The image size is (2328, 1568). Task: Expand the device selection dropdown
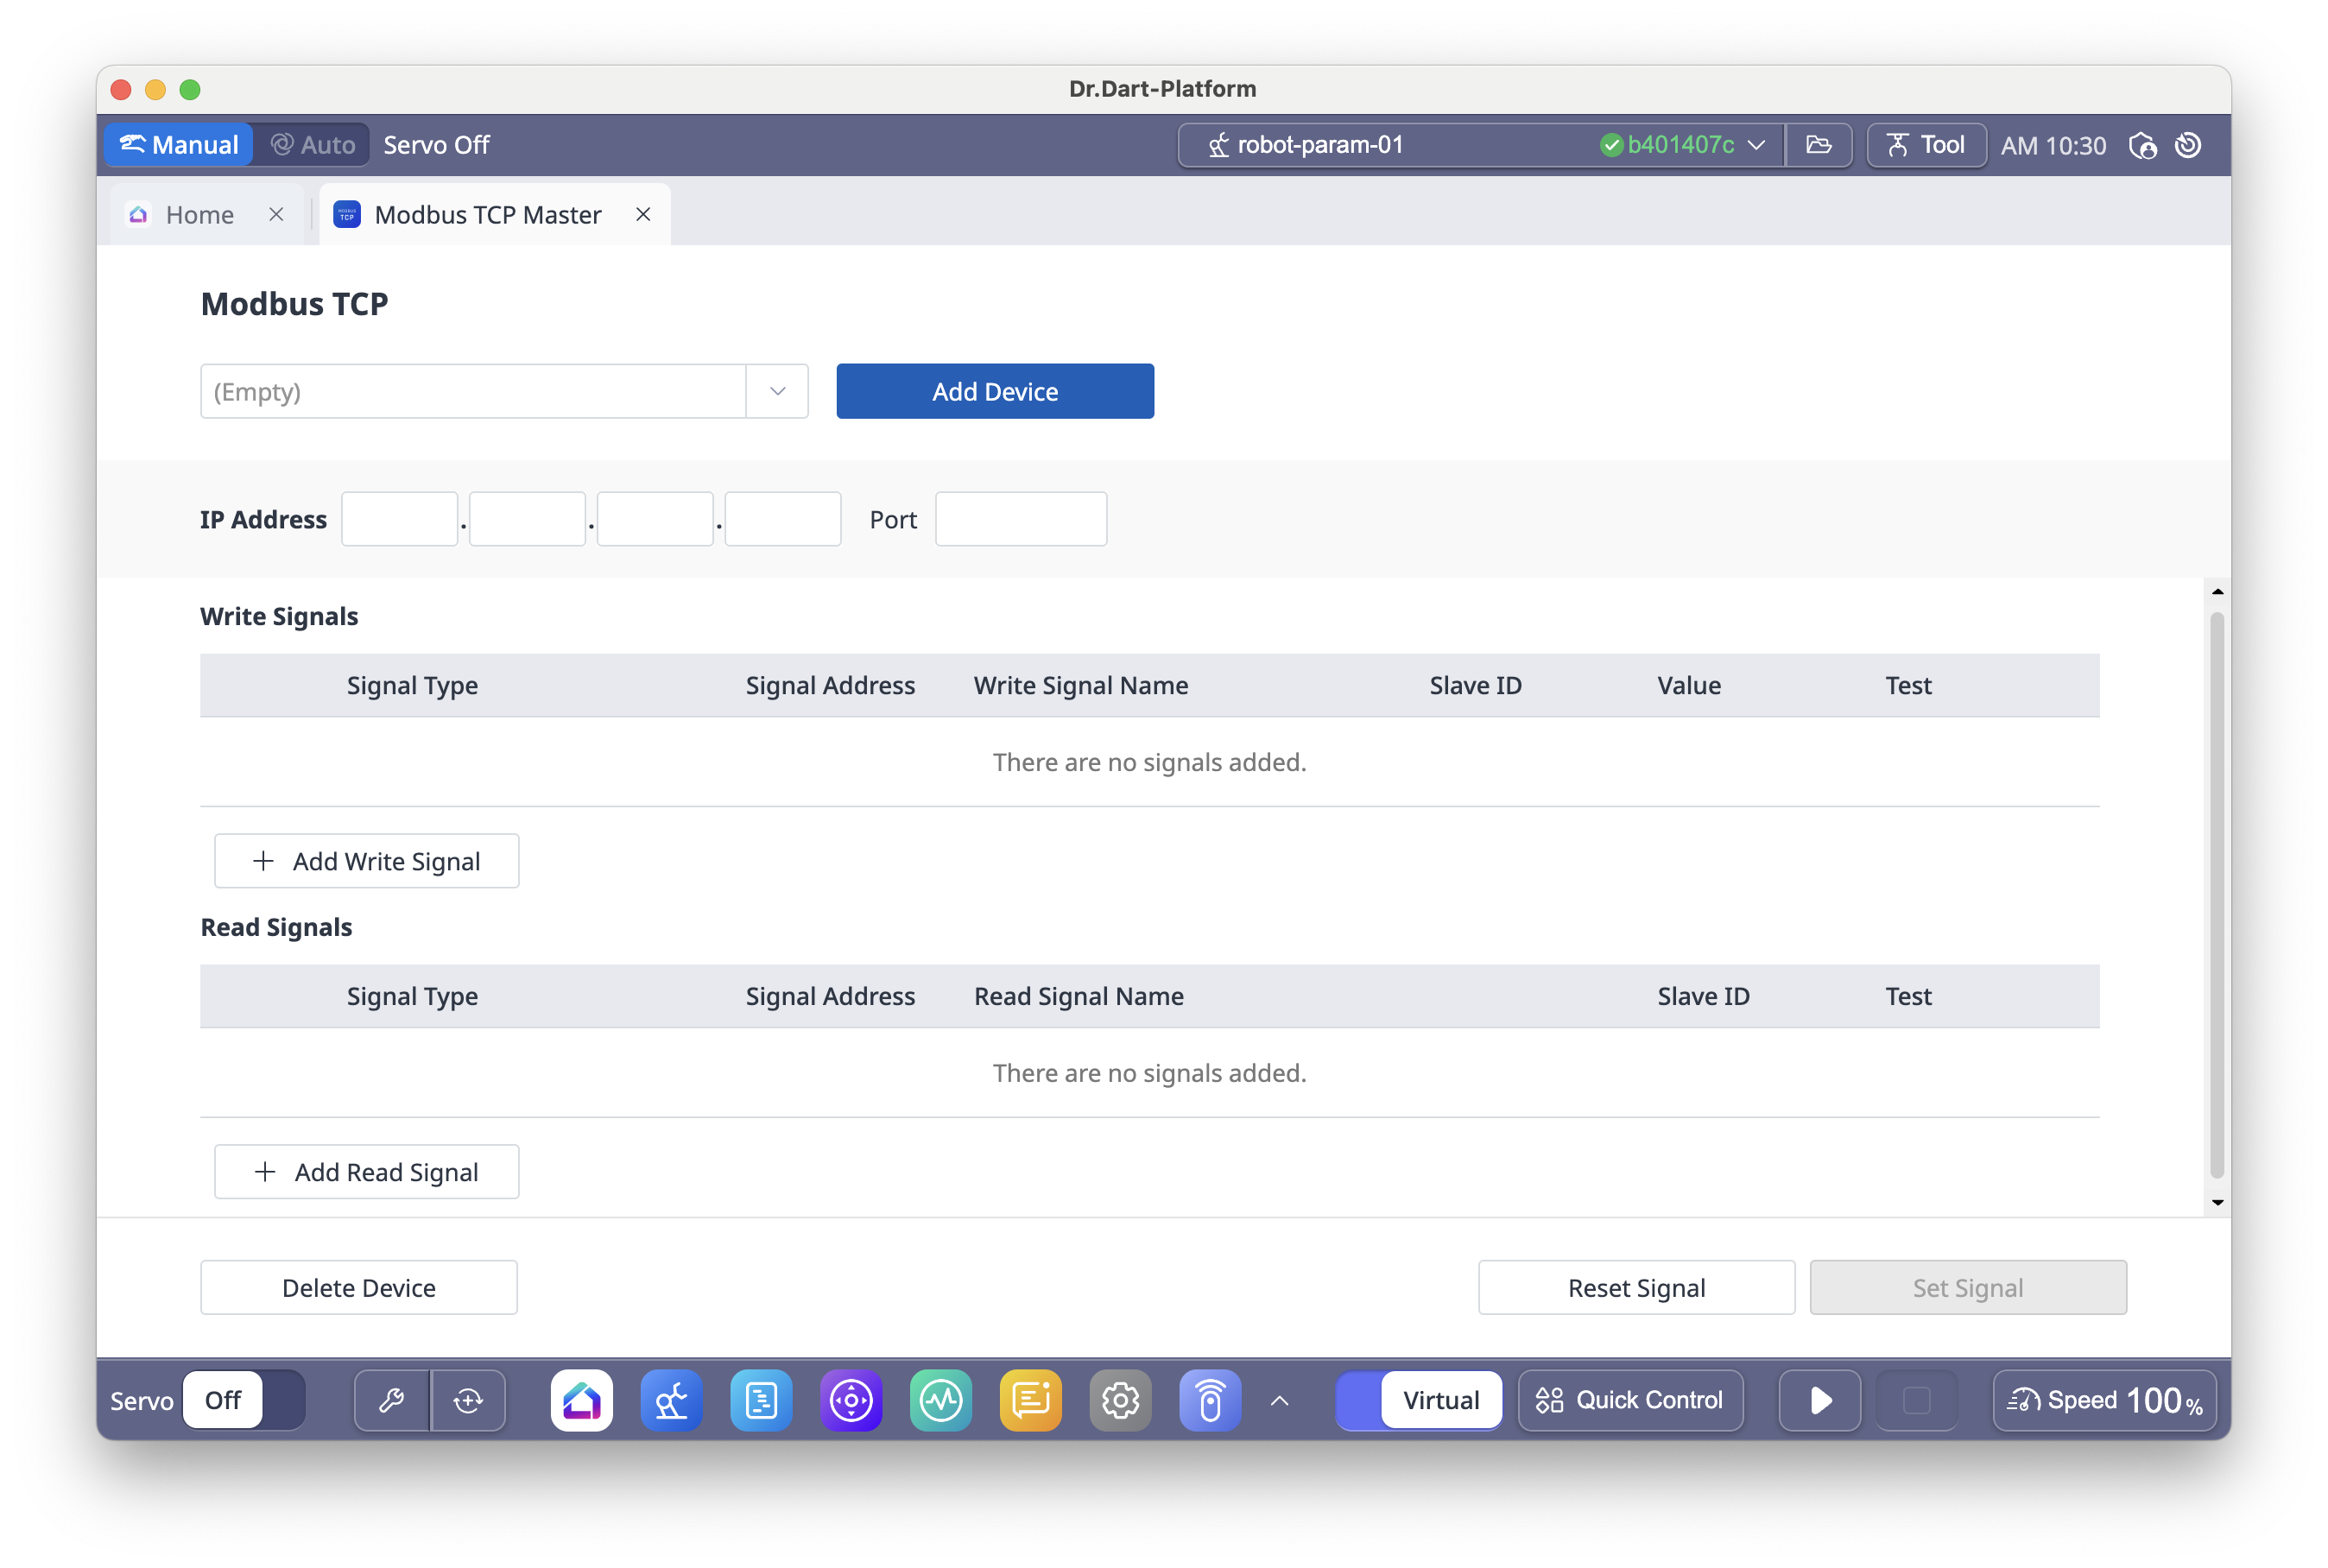click(777, 391)
